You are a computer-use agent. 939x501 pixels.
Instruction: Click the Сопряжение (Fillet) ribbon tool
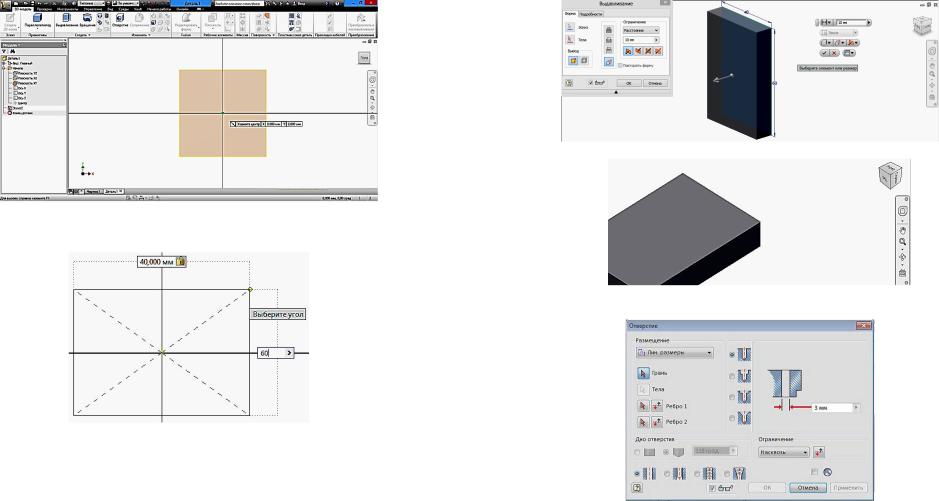click(x=140, y=20)
